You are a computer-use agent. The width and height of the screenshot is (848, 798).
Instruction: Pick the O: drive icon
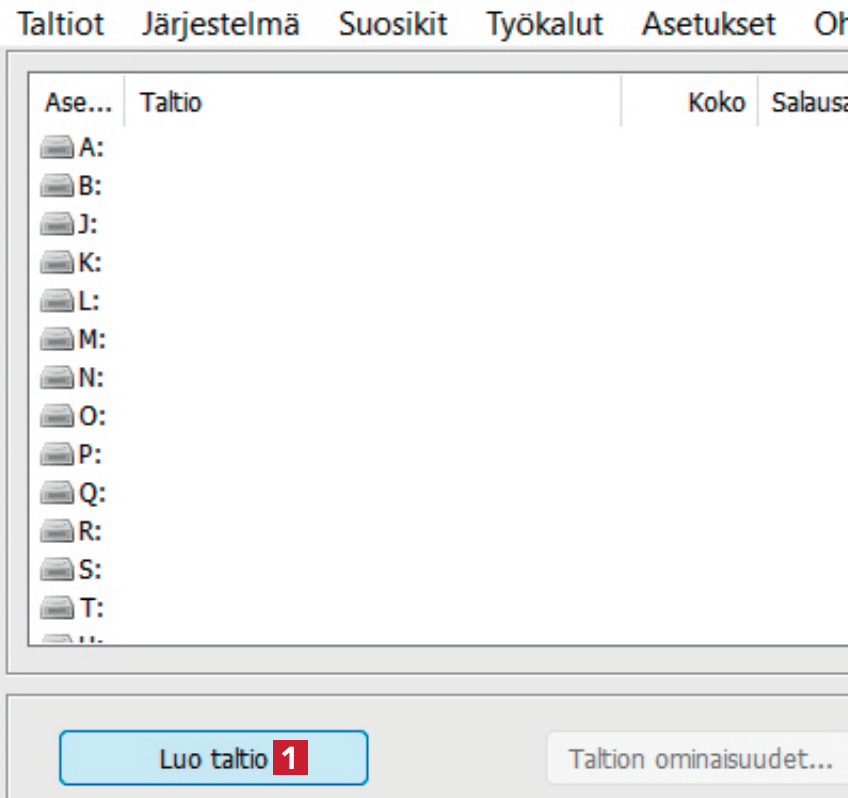point(57,417)
